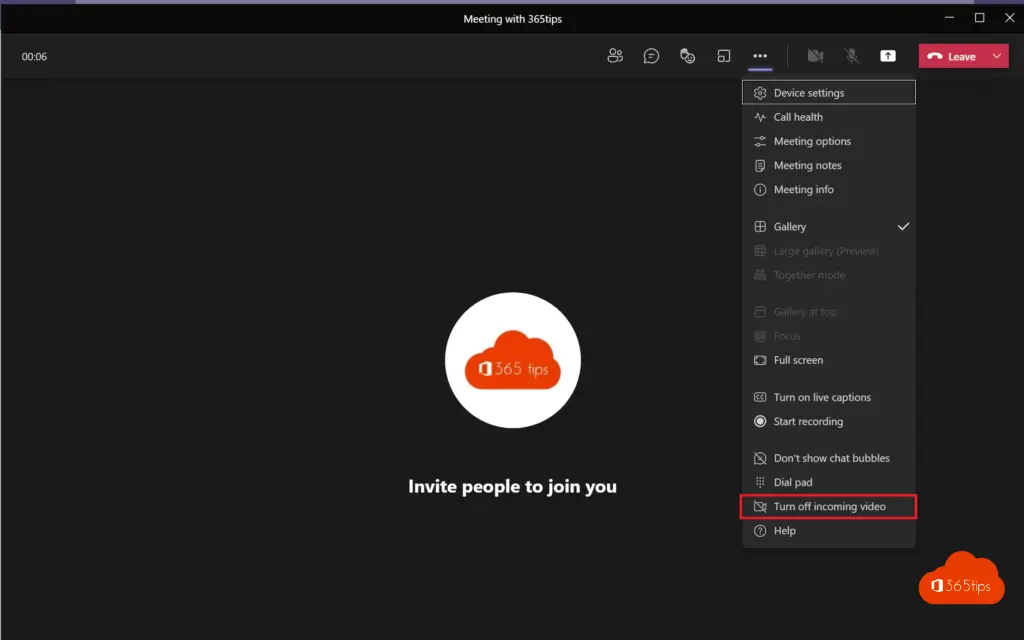Image resolution: width=1024 pixels, height=640 pixels.
Task: Click the chat bubbles off icon
Action: click(x=760, y=458)
